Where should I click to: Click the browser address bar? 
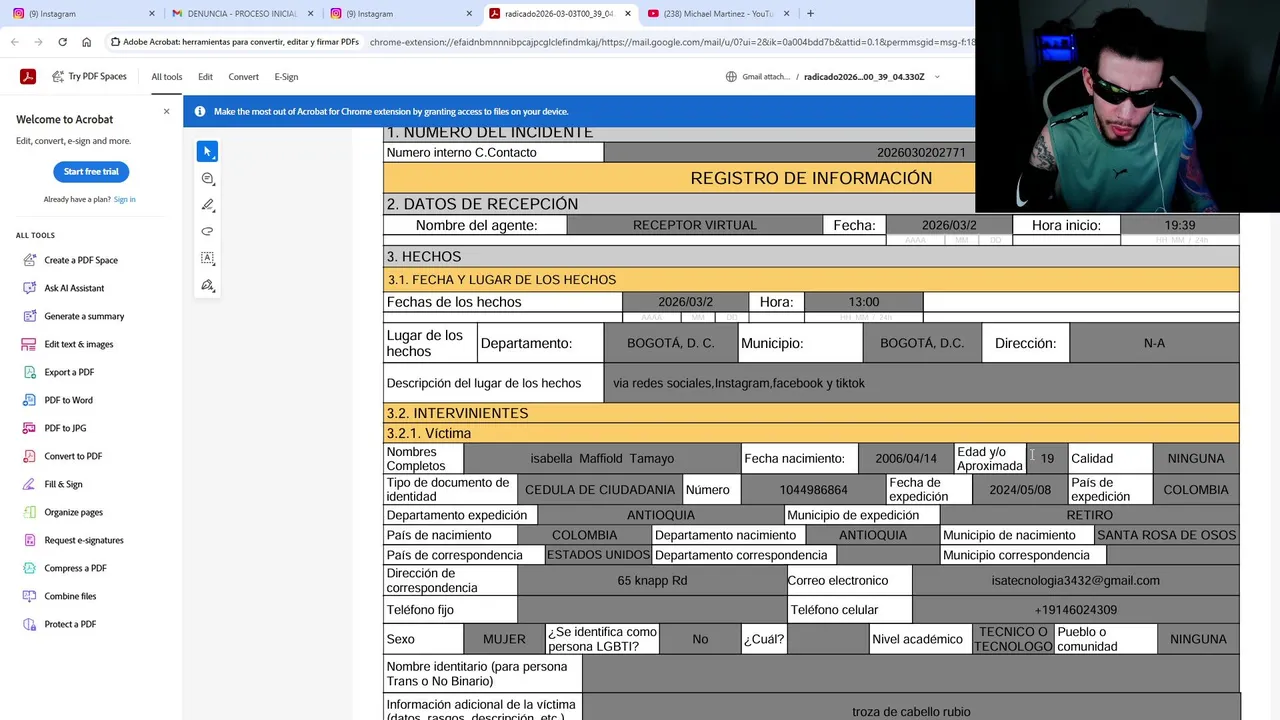[670, 42]
